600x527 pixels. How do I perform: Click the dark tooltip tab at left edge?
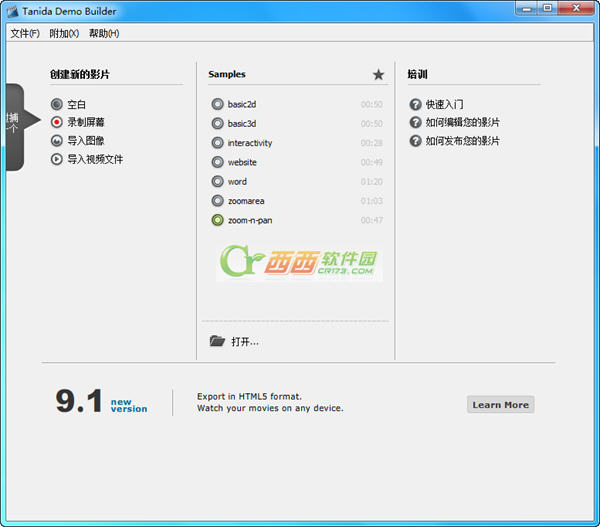pyautogui.click(x=21, y=127)
